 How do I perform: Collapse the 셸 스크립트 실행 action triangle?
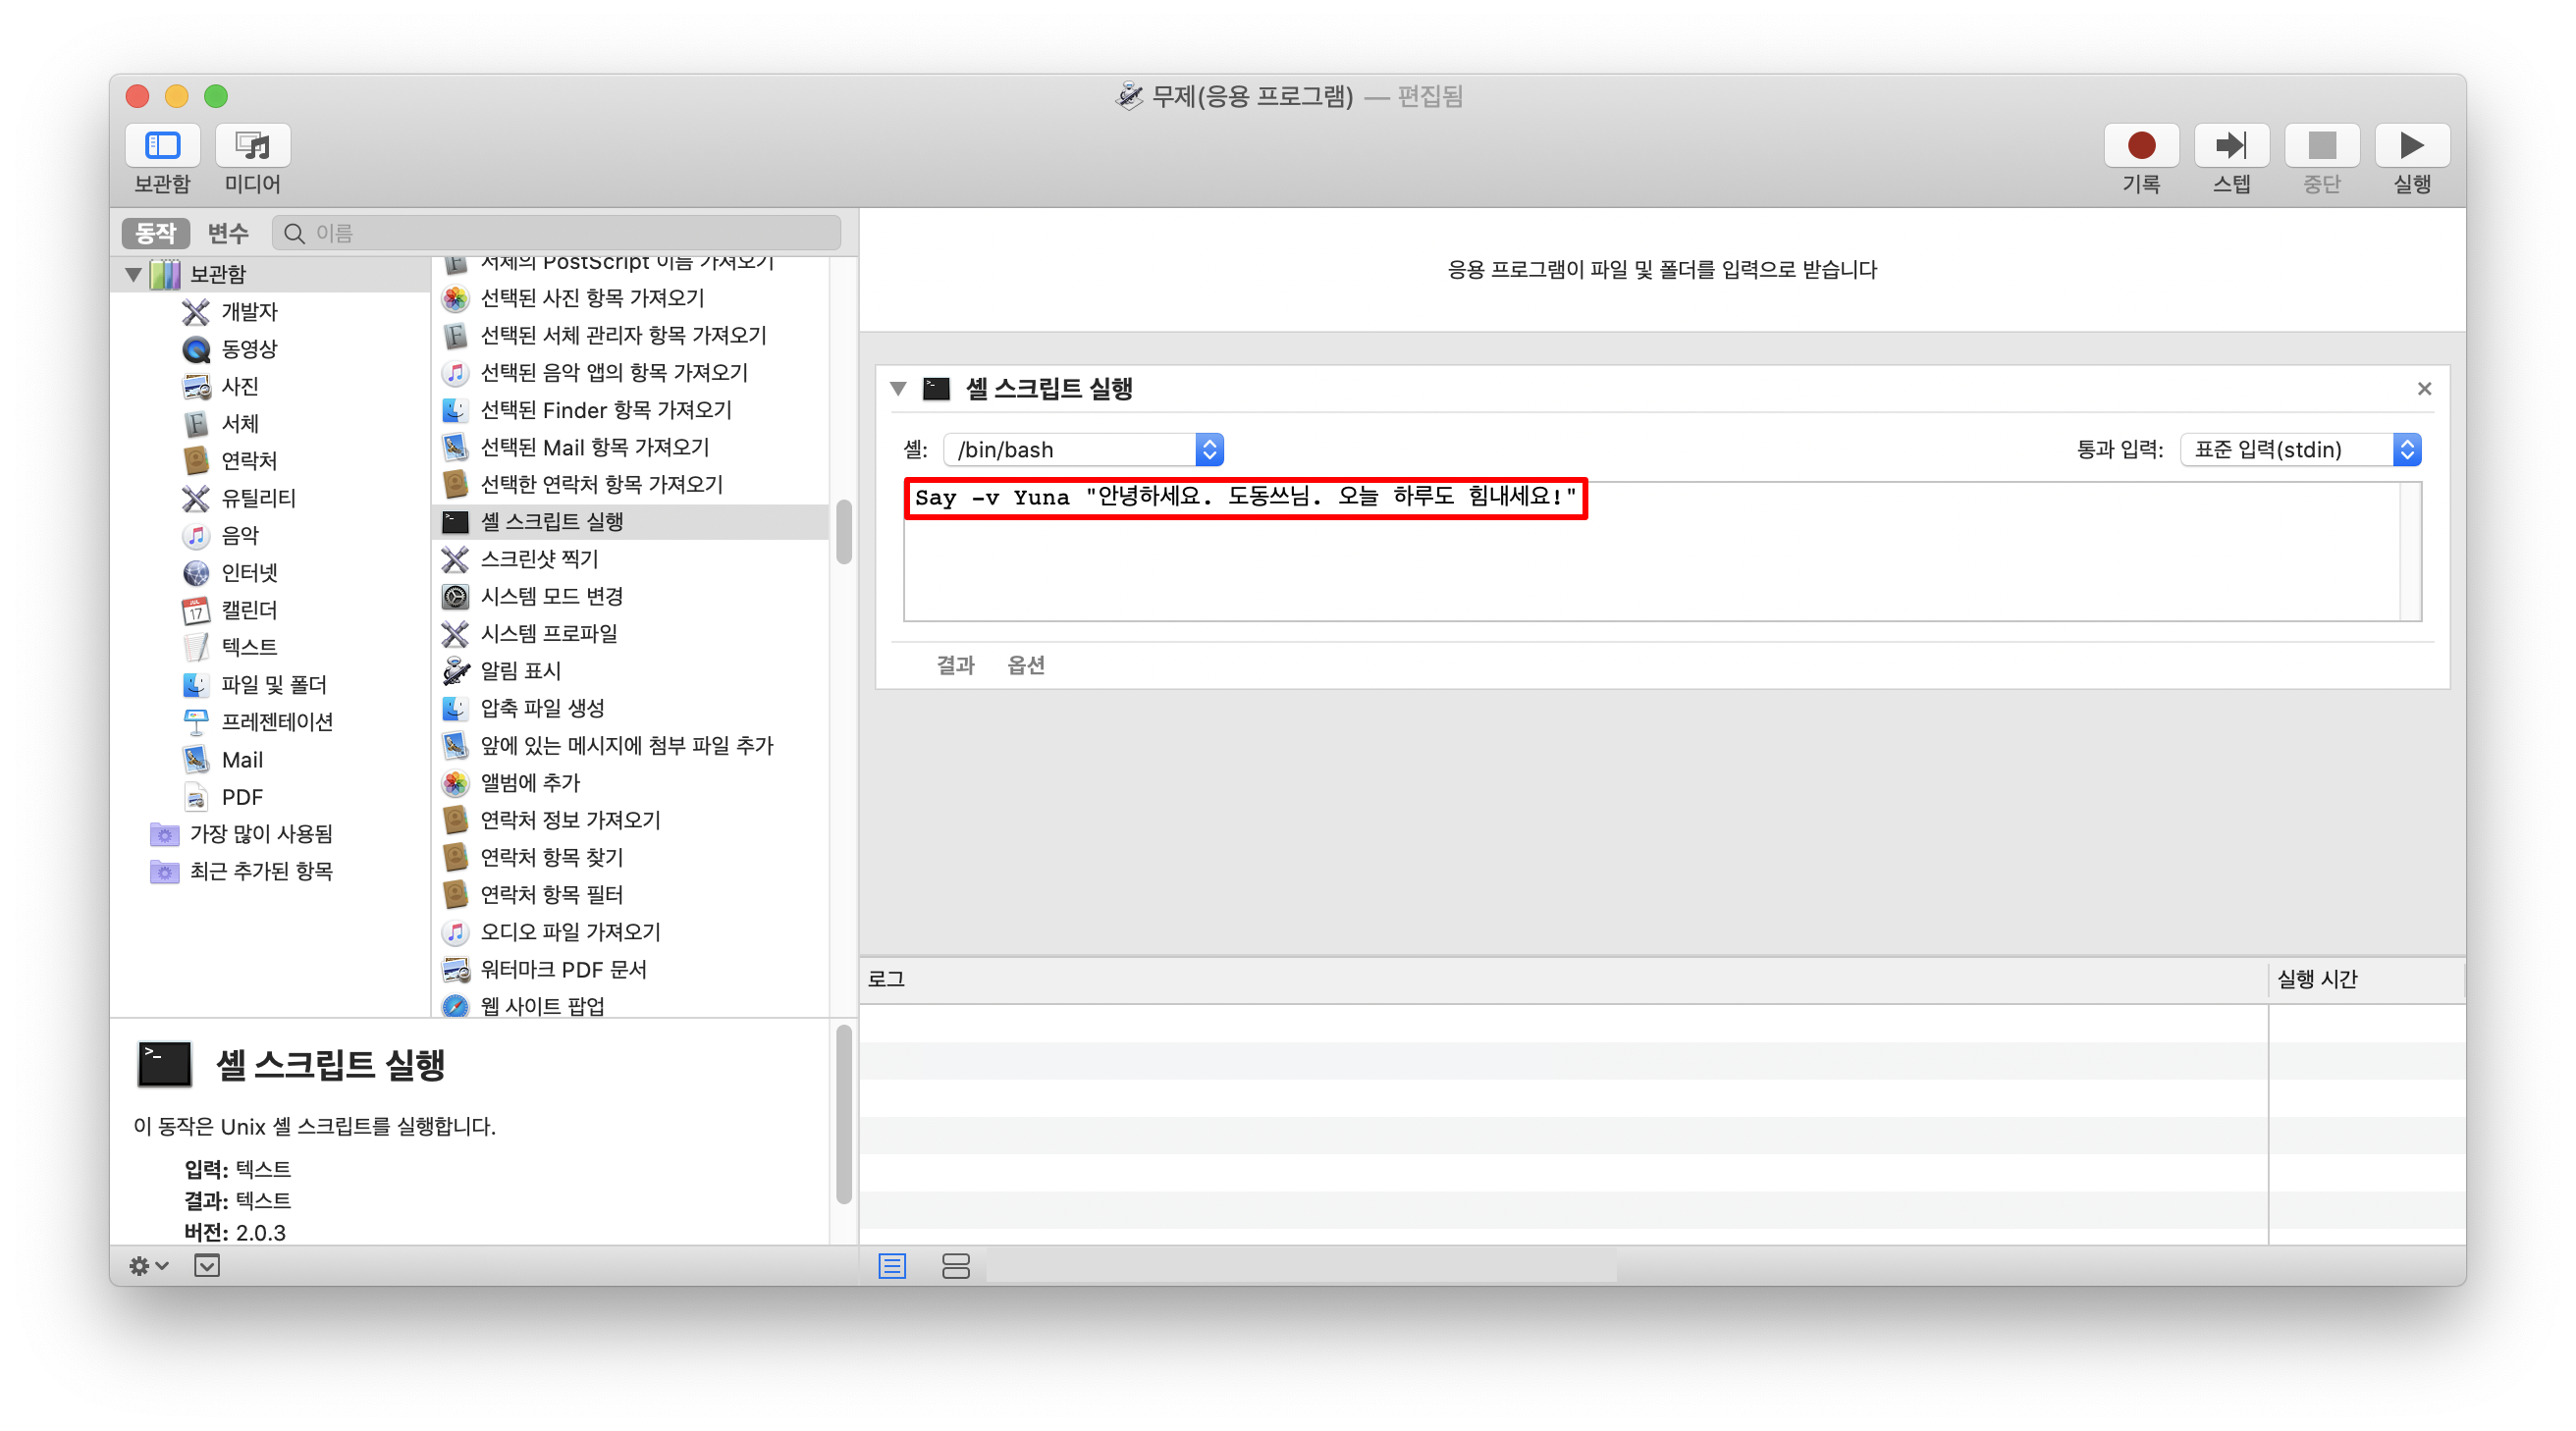pyautogui.click(x=898, y=389)
